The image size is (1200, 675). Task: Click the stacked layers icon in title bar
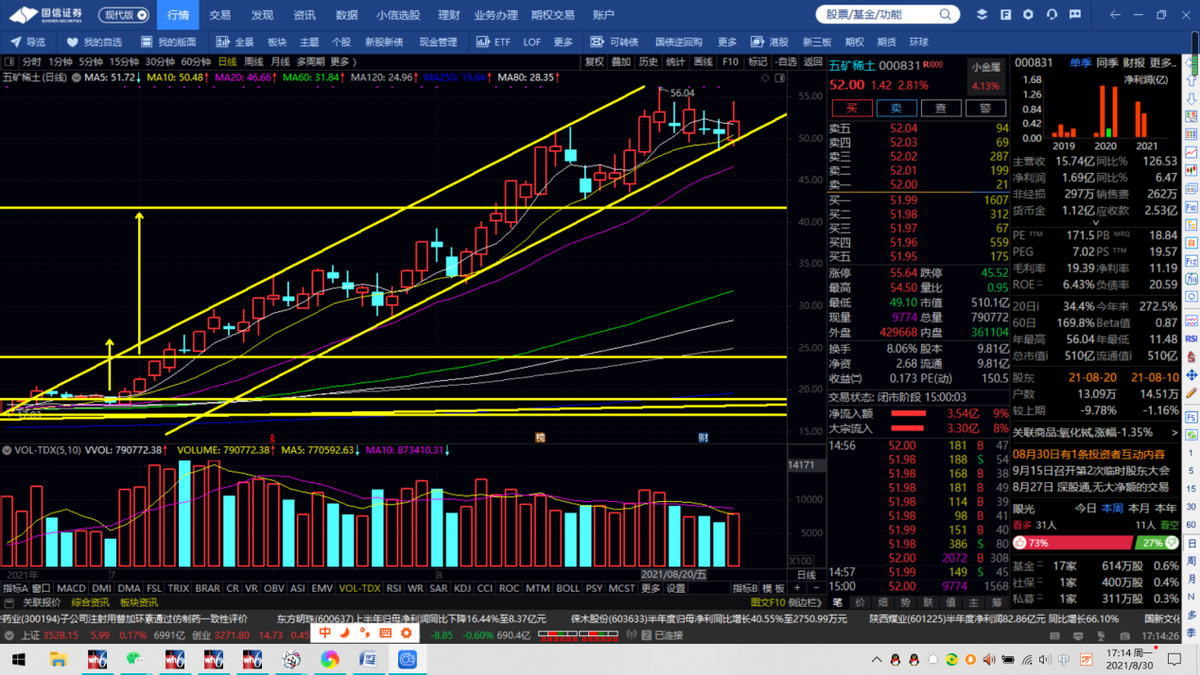point(982,15)
